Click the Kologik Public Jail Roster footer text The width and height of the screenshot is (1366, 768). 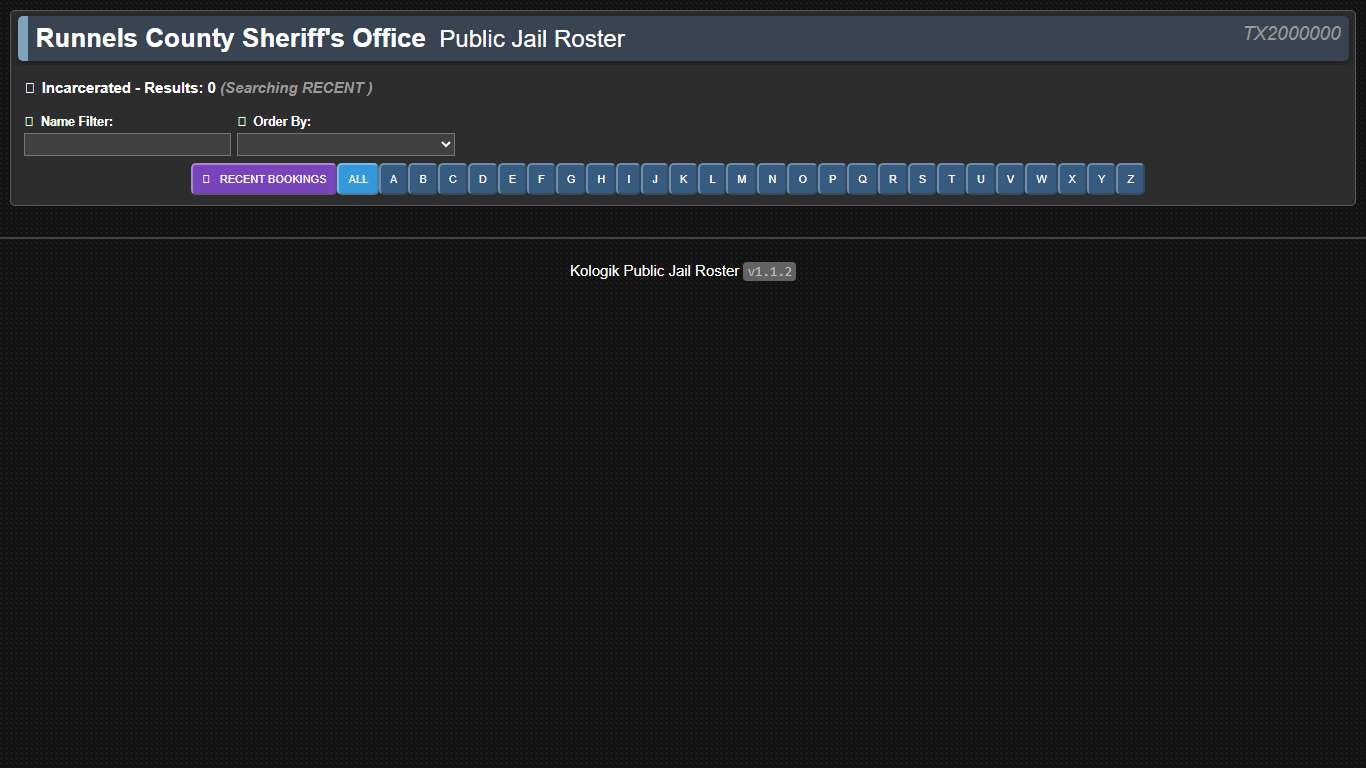tap(655, 271)
